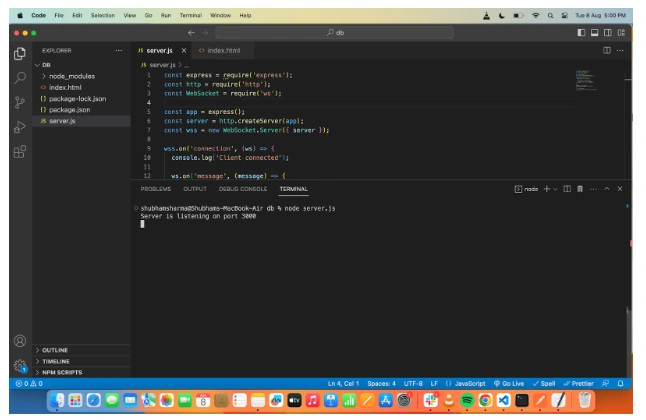Split the editor to the right
Viewport: 646px width, 420px height.
click(607, 50)
